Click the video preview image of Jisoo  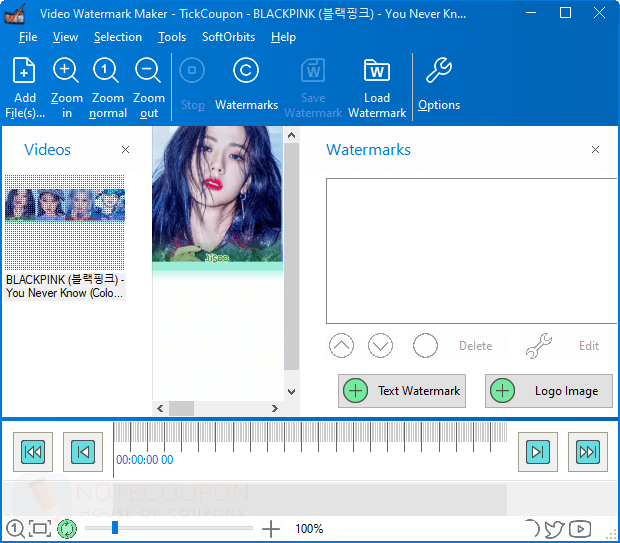[217, 194]
